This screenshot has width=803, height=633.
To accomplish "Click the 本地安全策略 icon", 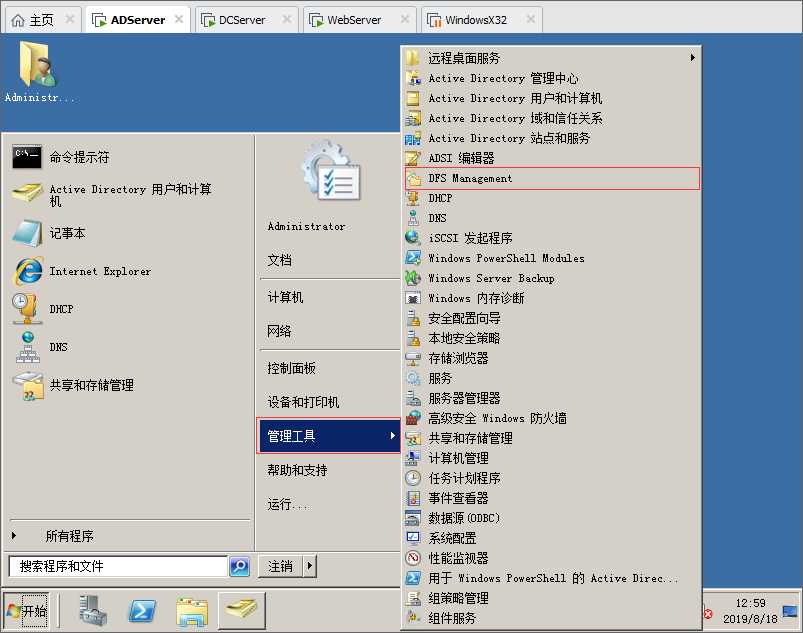I will (x=413, y=338).
